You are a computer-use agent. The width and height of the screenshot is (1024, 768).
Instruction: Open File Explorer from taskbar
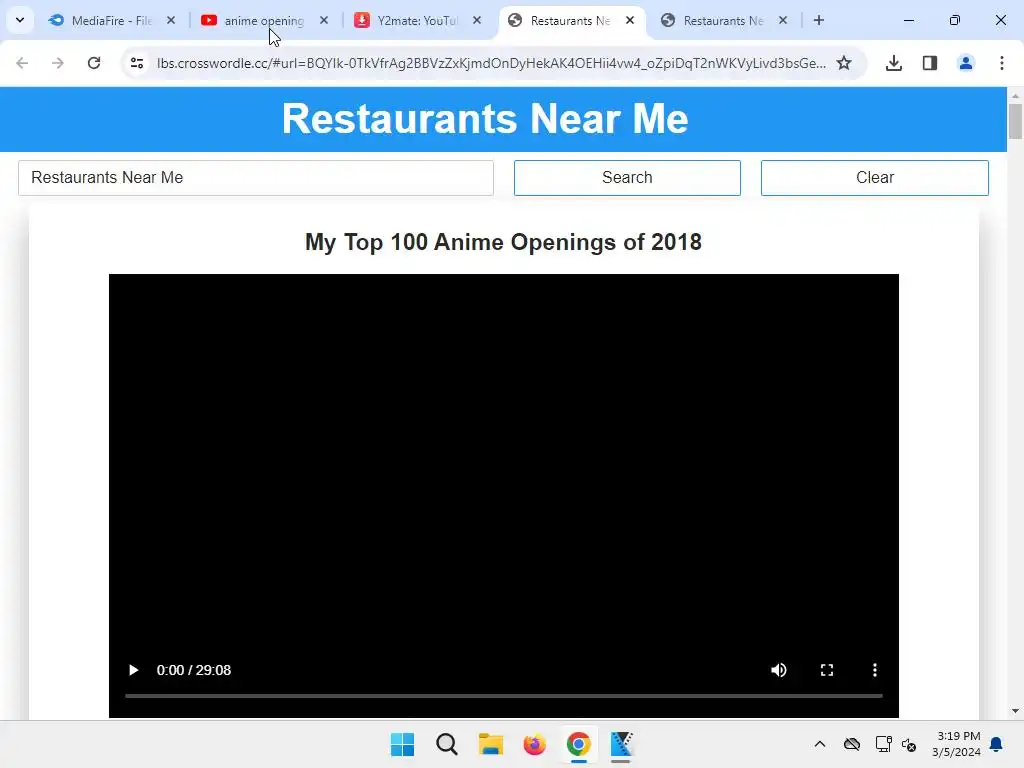coord(490,744)
